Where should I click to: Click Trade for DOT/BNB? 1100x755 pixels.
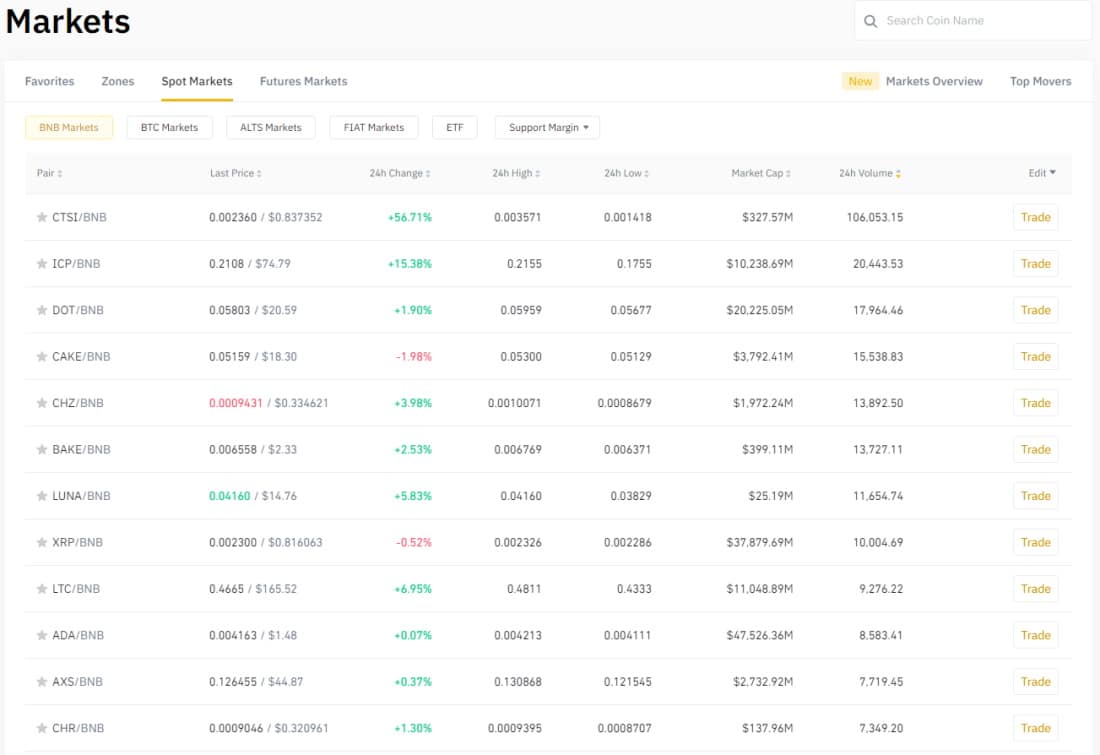point(1035,310)
